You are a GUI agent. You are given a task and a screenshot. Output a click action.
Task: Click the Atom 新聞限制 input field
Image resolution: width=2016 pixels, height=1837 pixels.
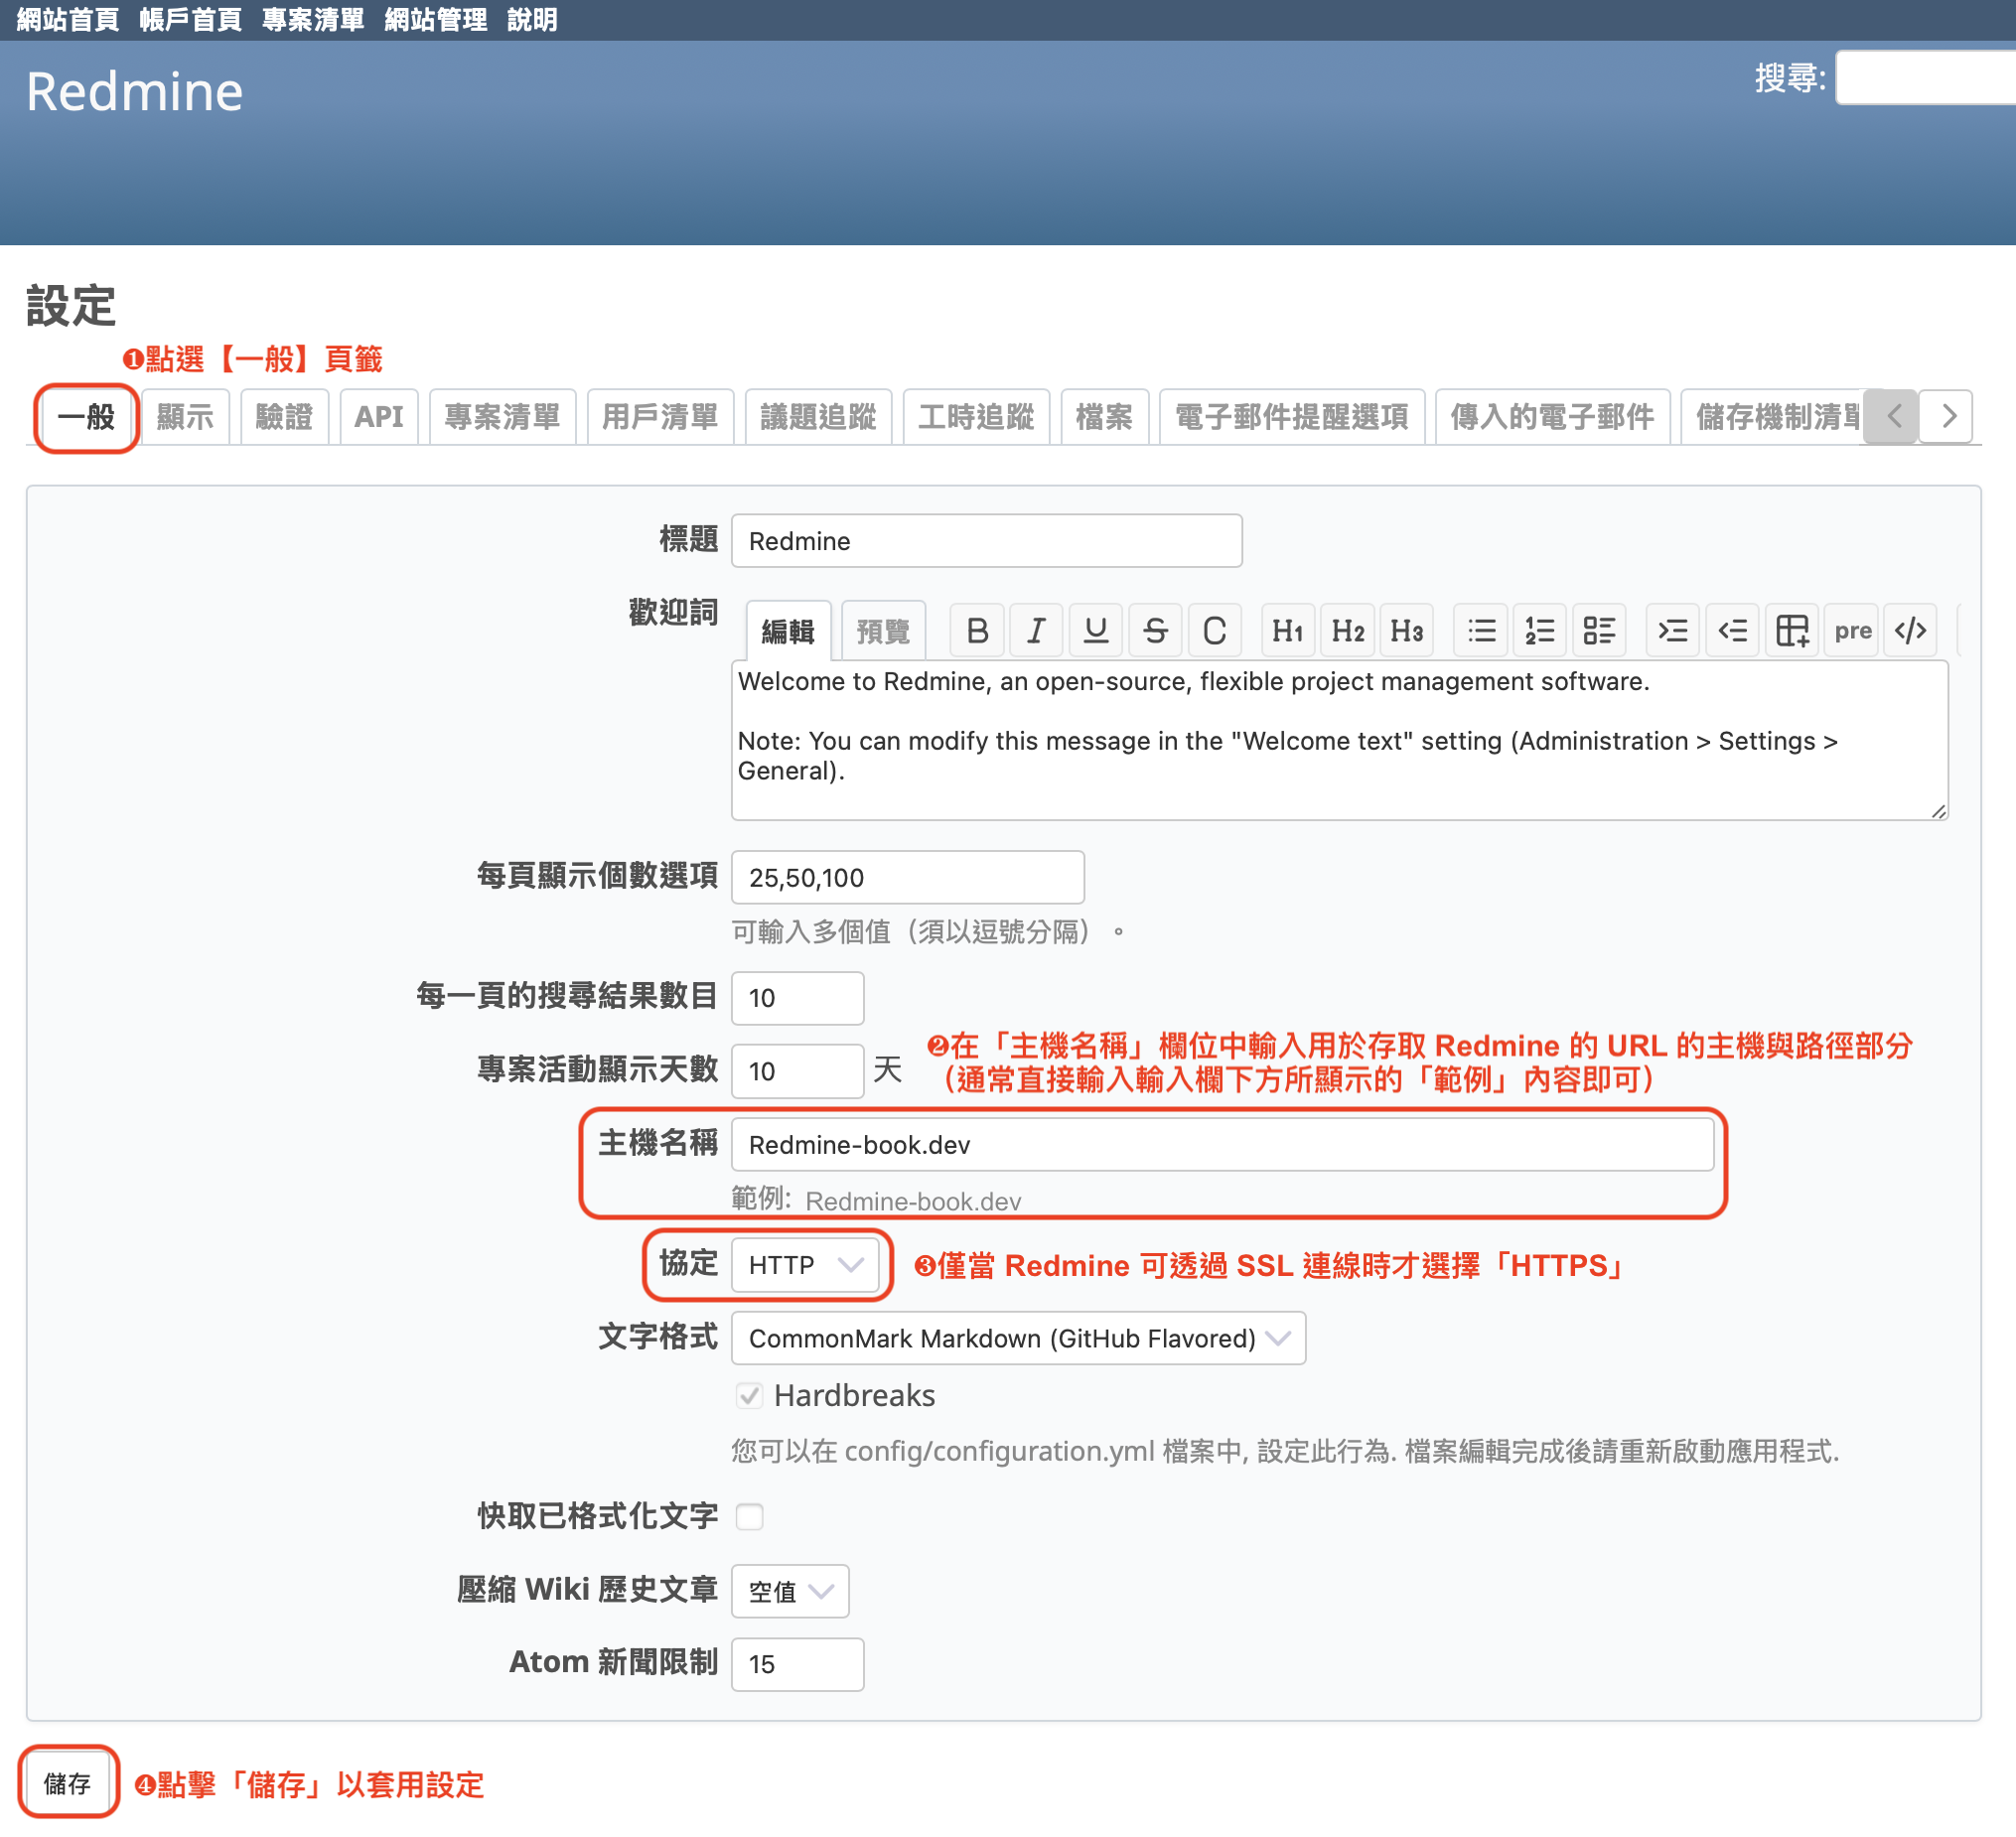tap(797, 1665)
